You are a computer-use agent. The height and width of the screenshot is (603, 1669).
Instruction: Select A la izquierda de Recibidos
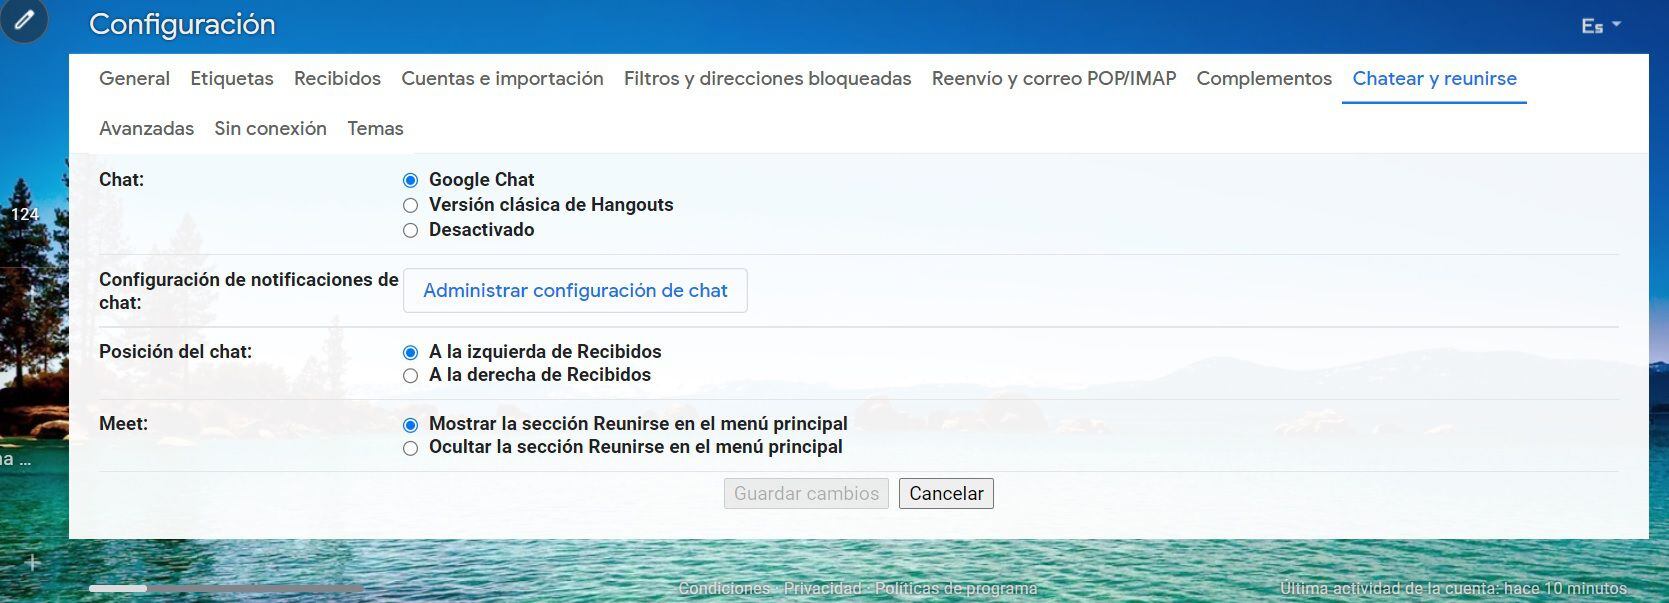pos(410,353)
